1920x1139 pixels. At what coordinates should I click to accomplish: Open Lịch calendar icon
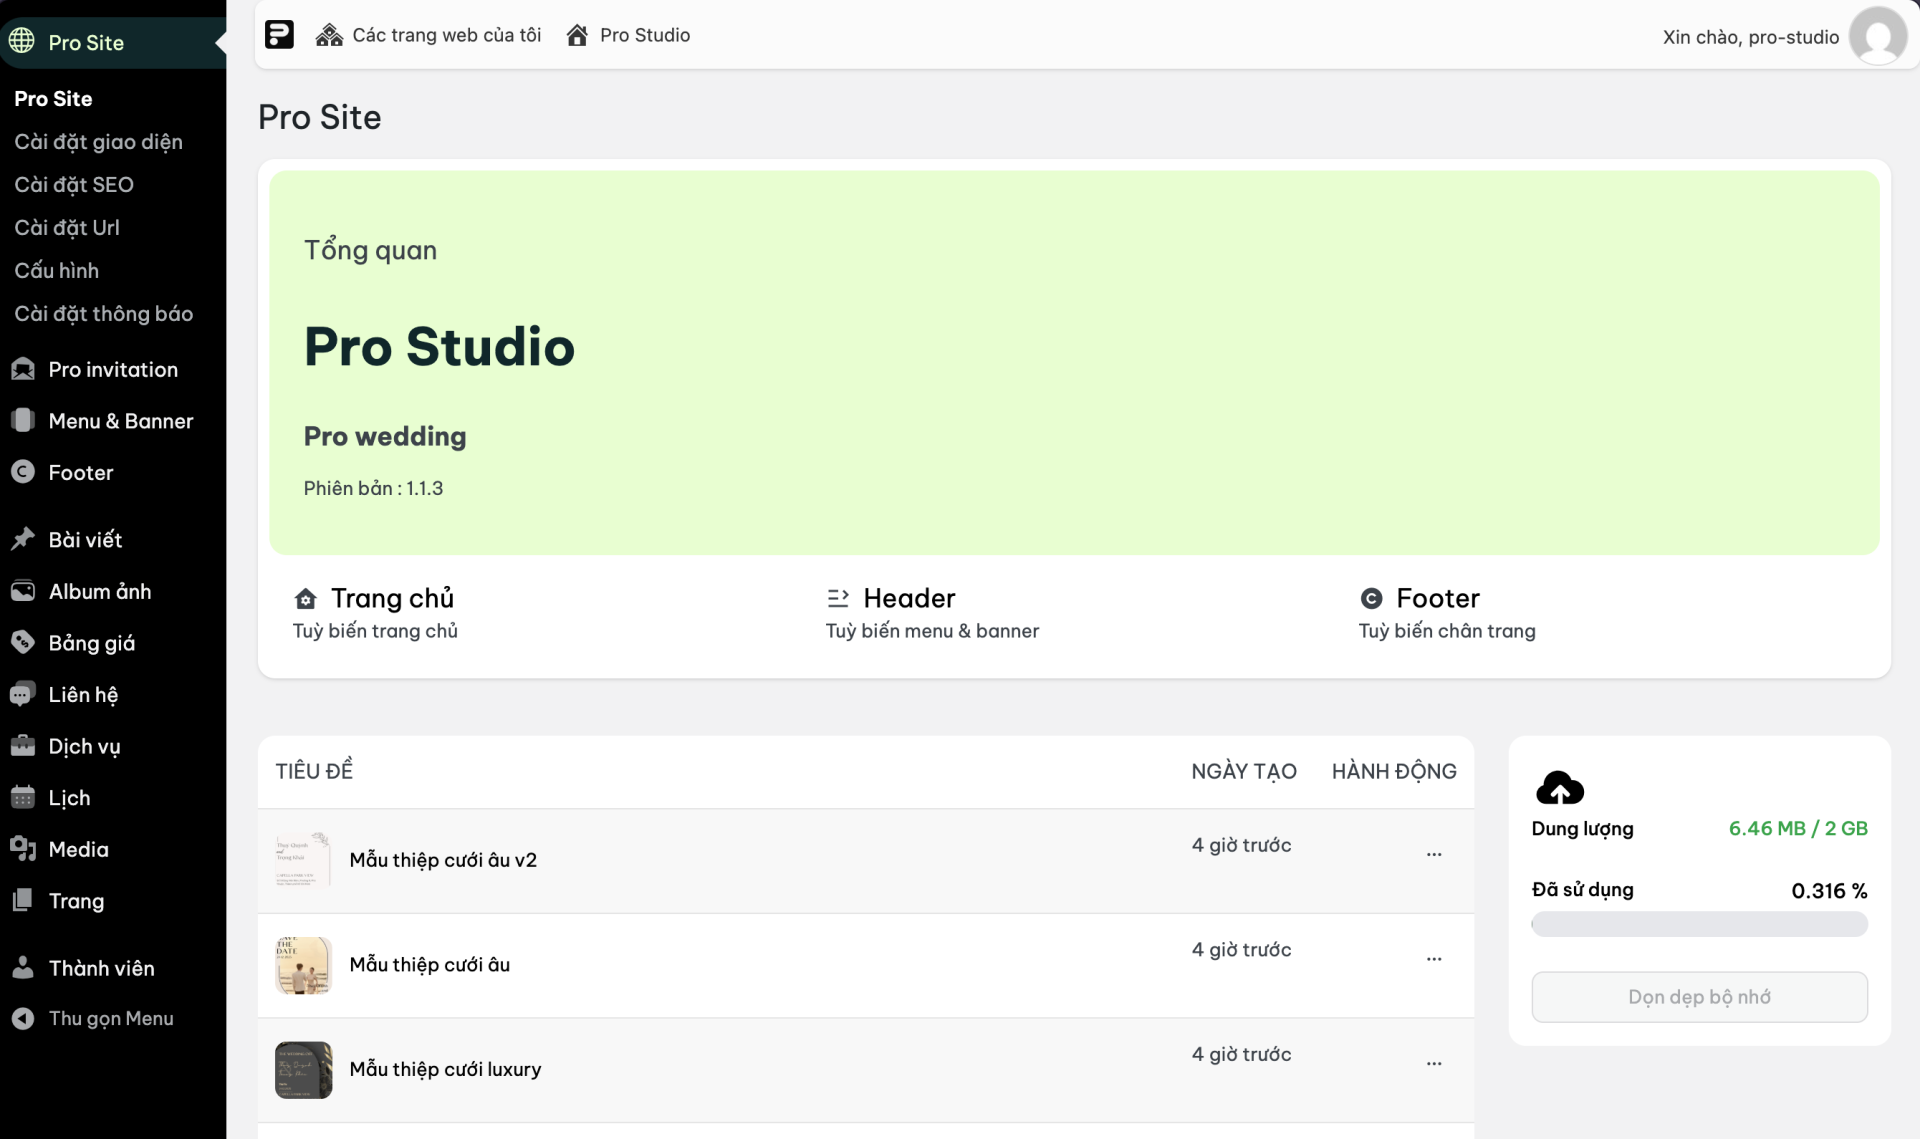(23, 798)
